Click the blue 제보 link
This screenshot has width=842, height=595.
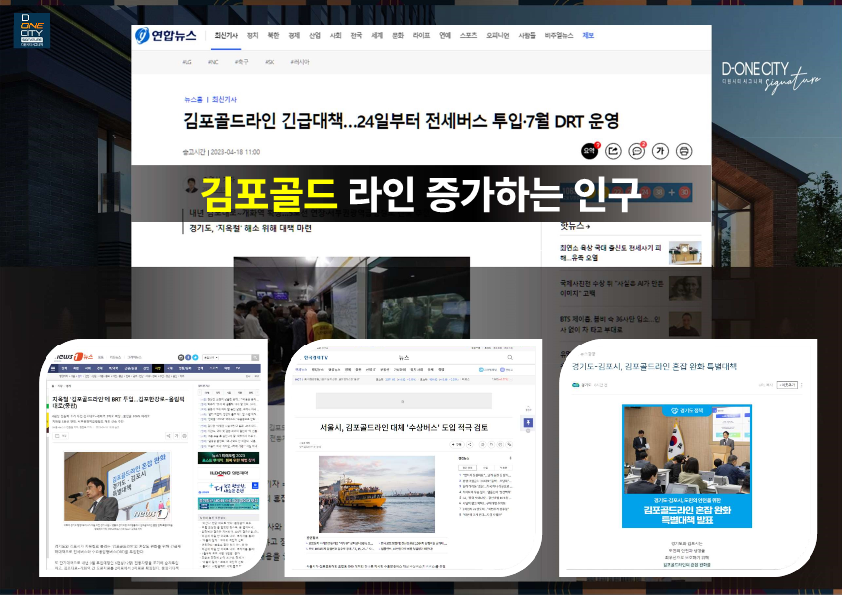tap(588, 35)
